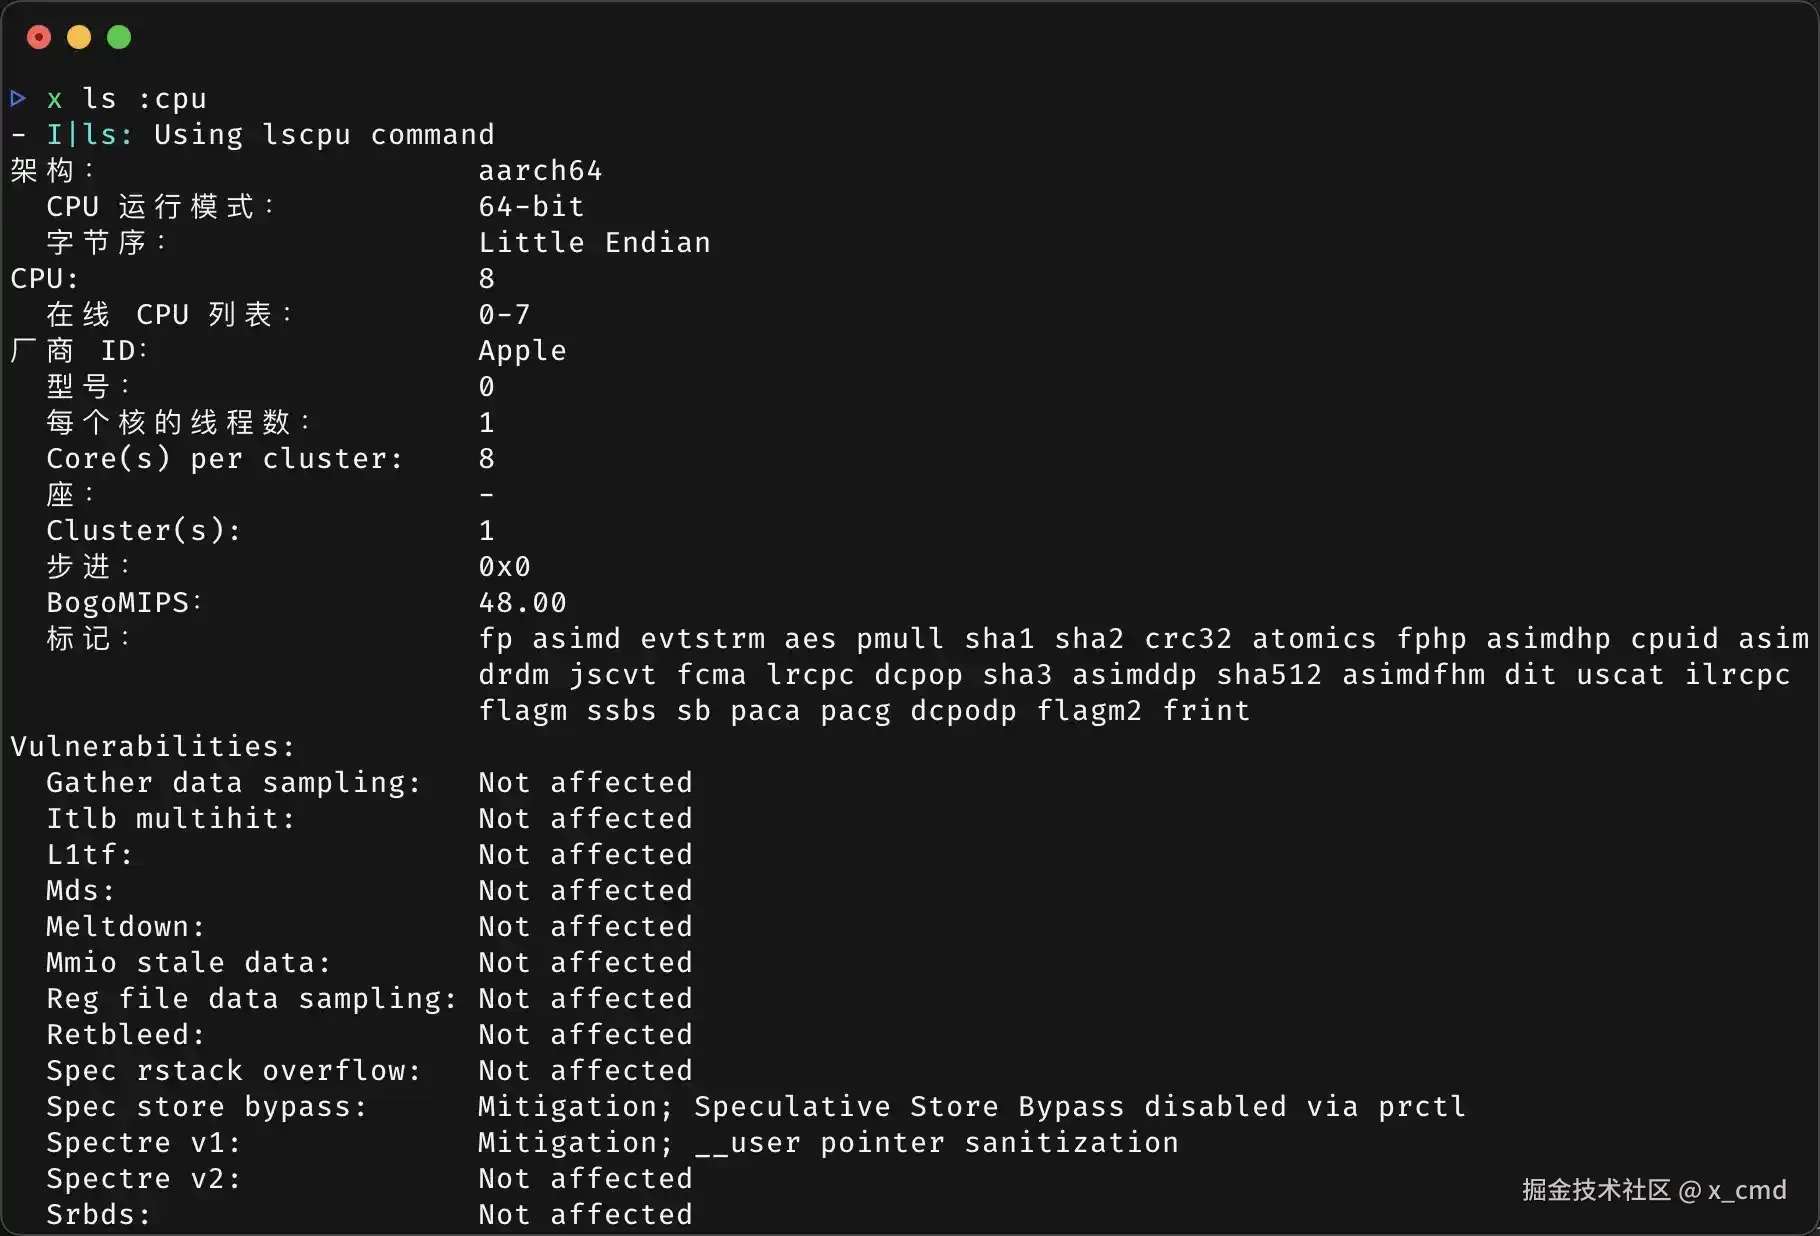Image resolution: width=1820 pixels, height=1236 pixels.
Task: Click the green maximize window button
Action: [119, 38]
